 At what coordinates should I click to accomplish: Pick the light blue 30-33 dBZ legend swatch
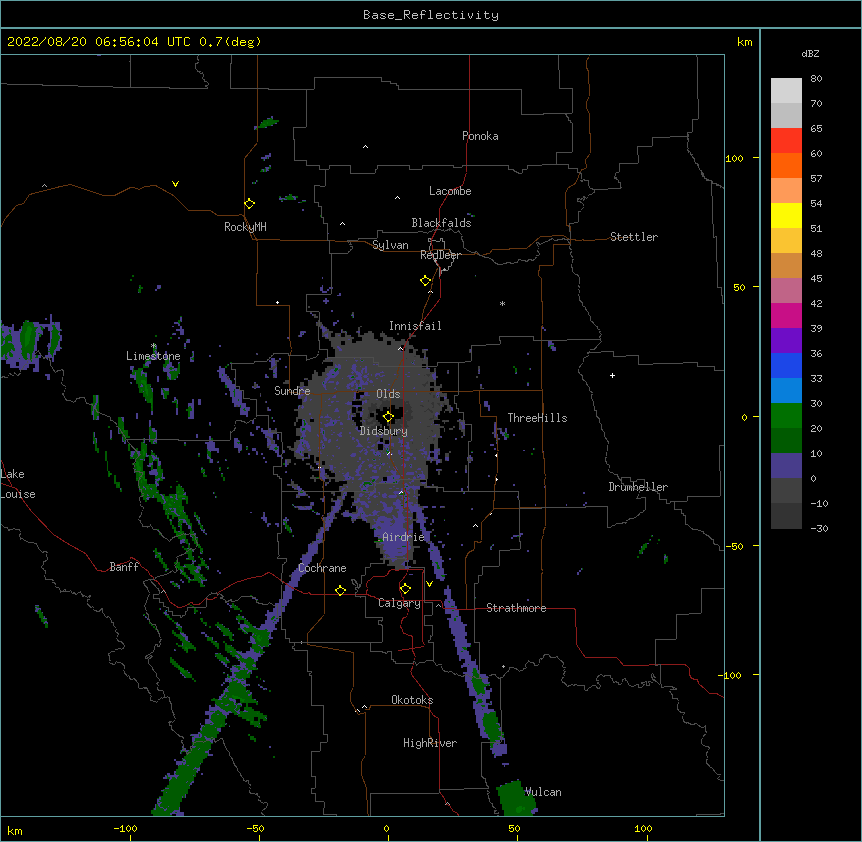[786, 391]
